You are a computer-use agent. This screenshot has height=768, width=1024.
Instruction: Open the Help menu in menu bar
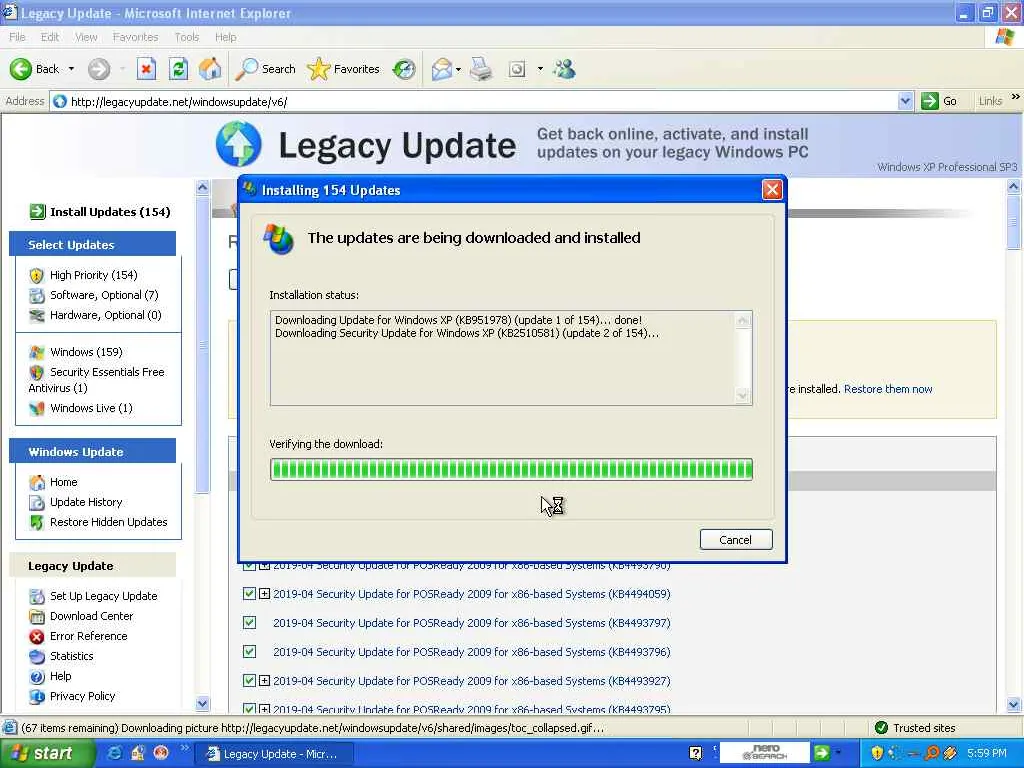point(225,37)
